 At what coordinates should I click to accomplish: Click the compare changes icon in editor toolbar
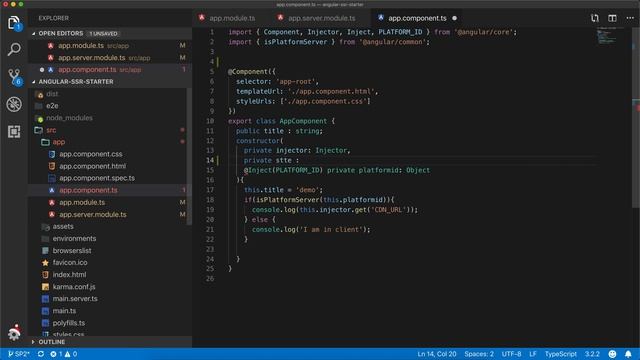594,18
